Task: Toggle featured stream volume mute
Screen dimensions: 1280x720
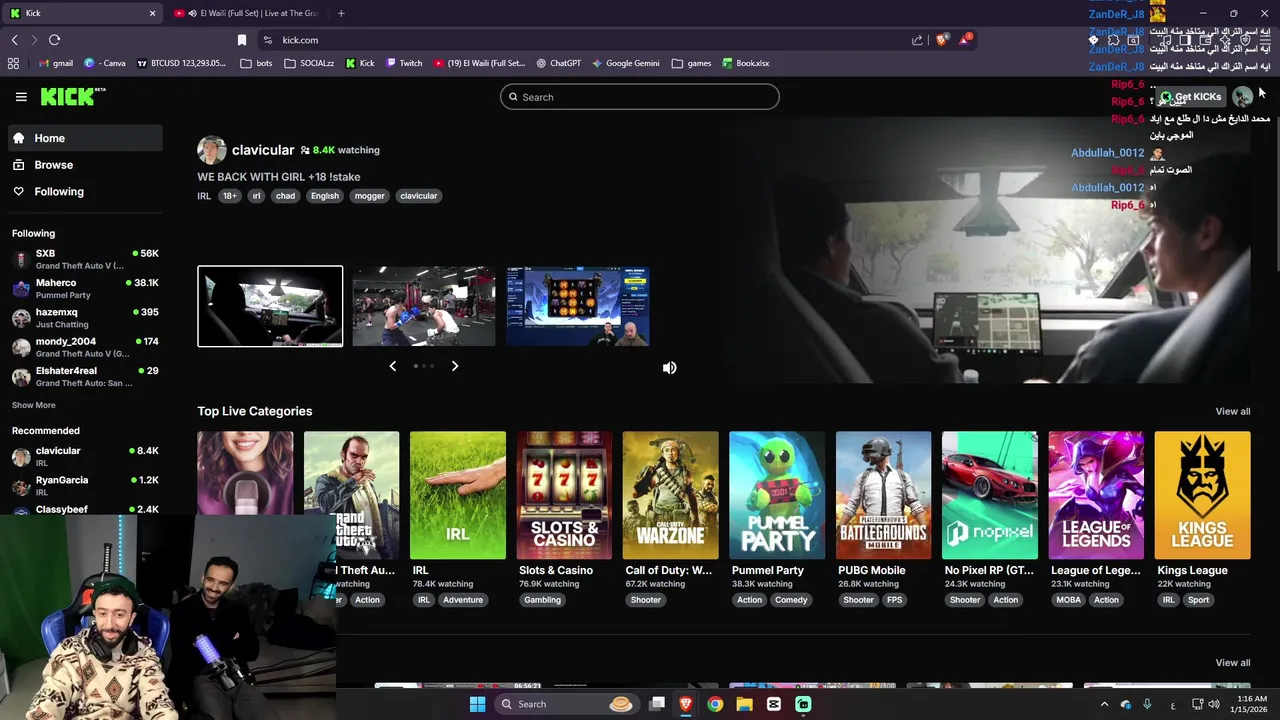Action: tap(669, 368)
